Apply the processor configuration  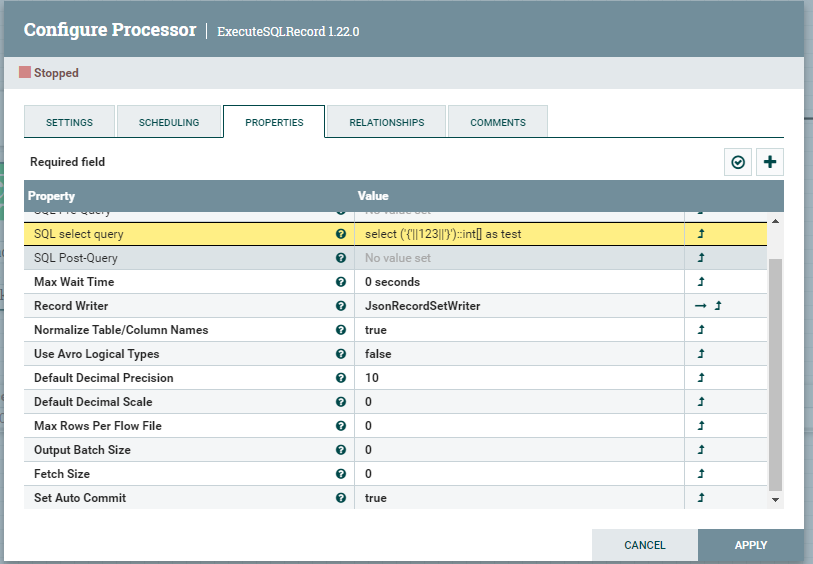tap(751, 545)
